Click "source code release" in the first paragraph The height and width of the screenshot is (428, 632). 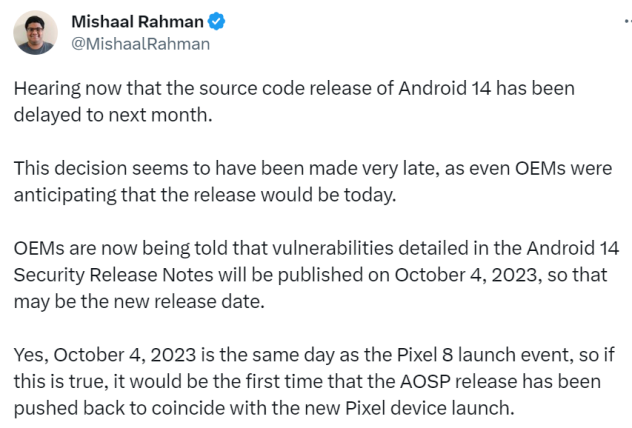[242, 89]
